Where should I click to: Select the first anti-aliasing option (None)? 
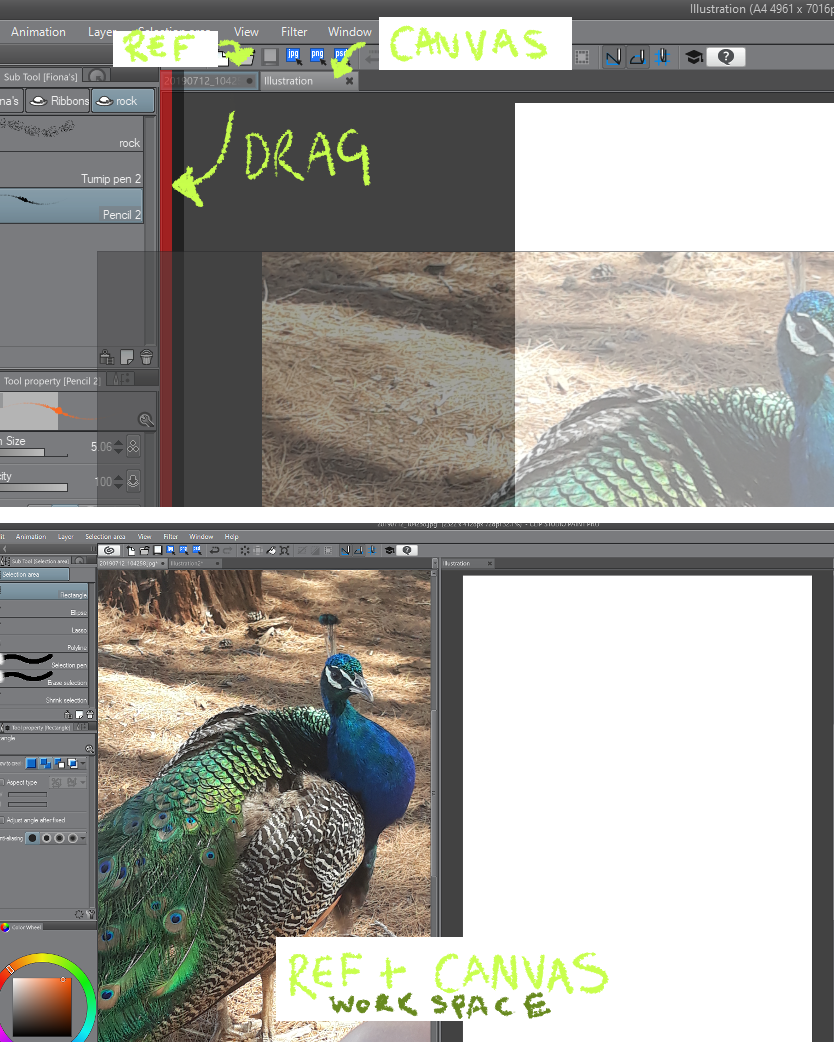33,838
